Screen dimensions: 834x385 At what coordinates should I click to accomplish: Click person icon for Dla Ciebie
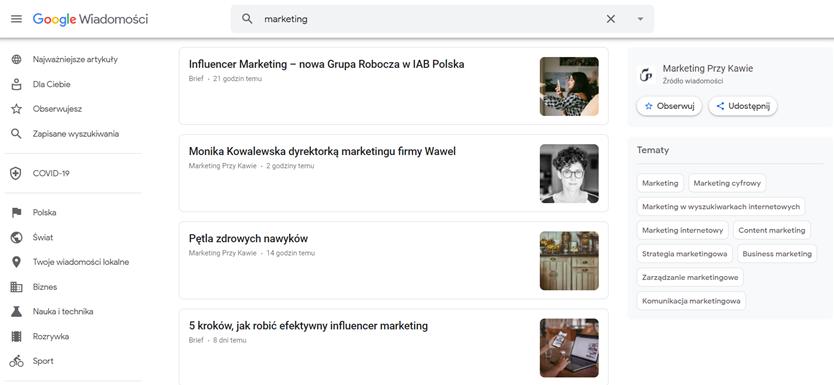point(16,84)
